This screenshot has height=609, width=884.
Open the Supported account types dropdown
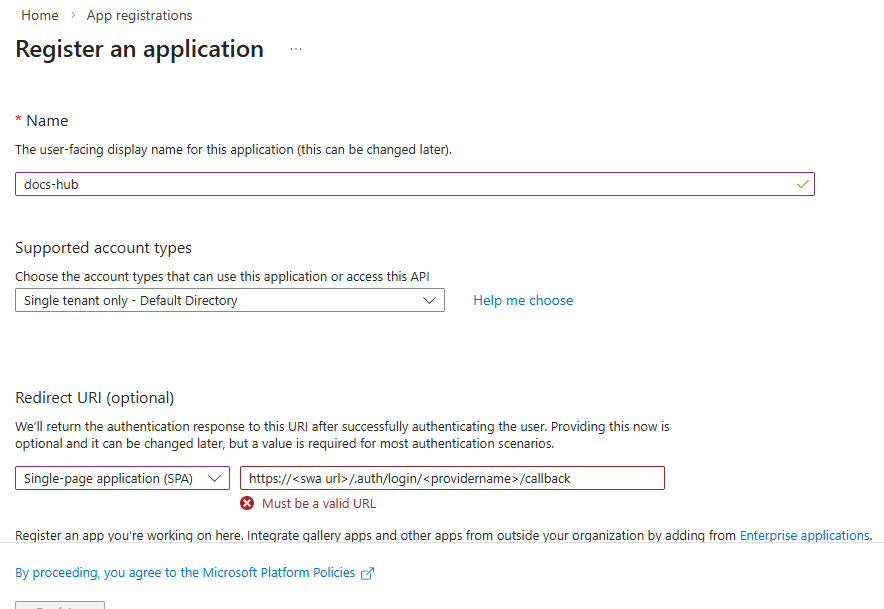coord(230,300)
